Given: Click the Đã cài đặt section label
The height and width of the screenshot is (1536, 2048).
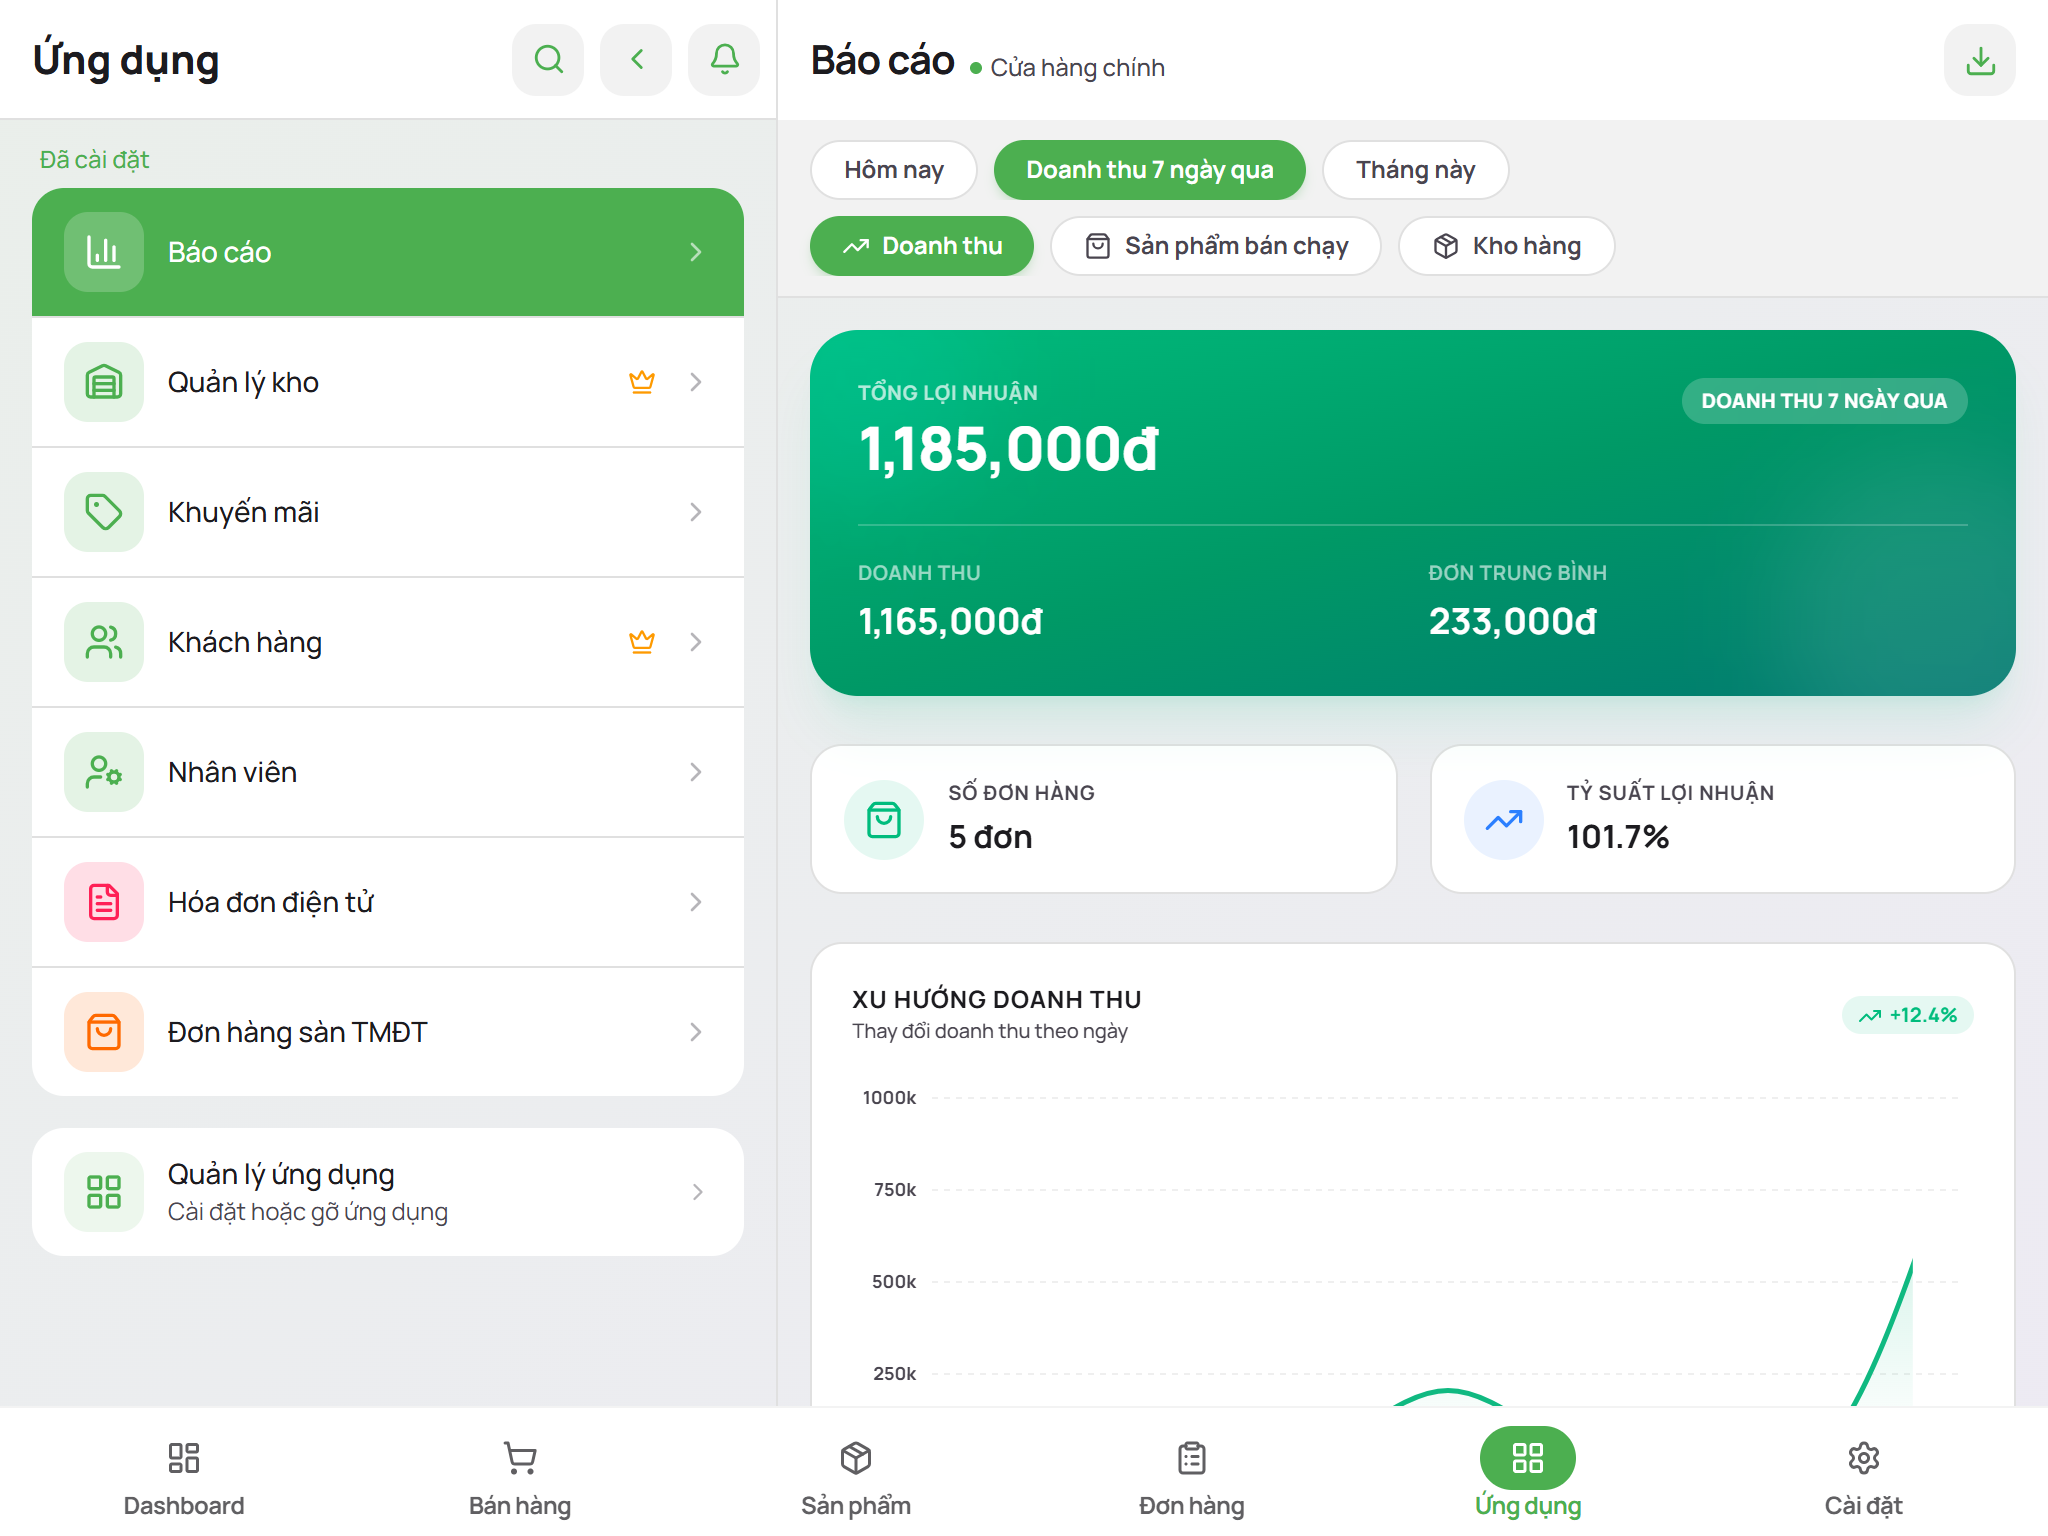Looking at the screenshot, I should pyautogui.click(x=94, y=160).
